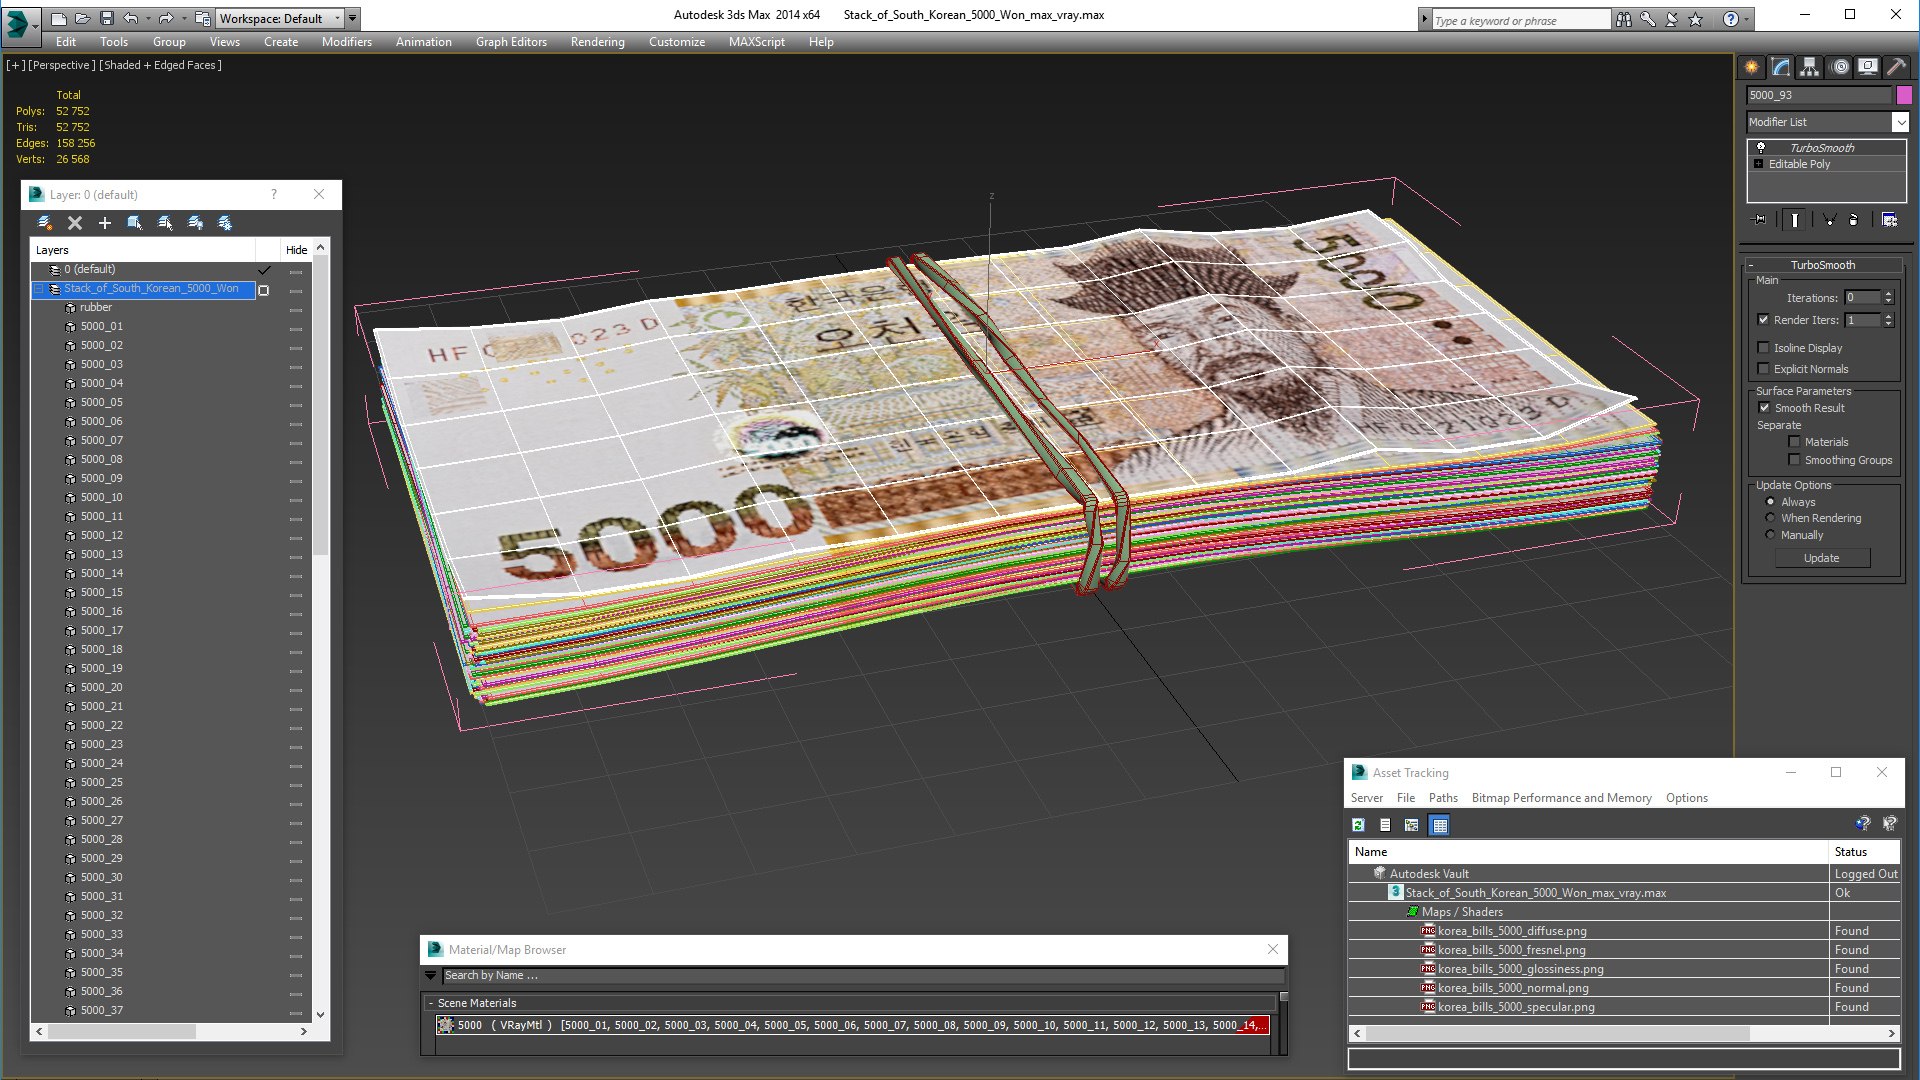
Task: Click the Save File floppy icon
Action: (107, 18)
